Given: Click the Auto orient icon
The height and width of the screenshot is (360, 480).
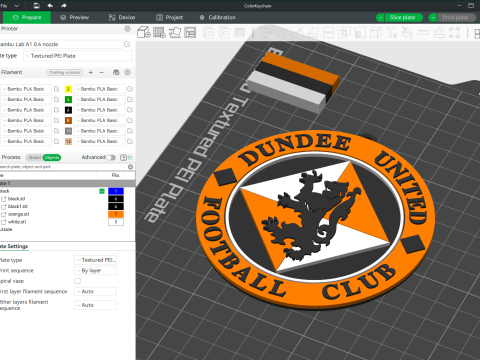Looking at the screenshot, I should pos(175,32).
